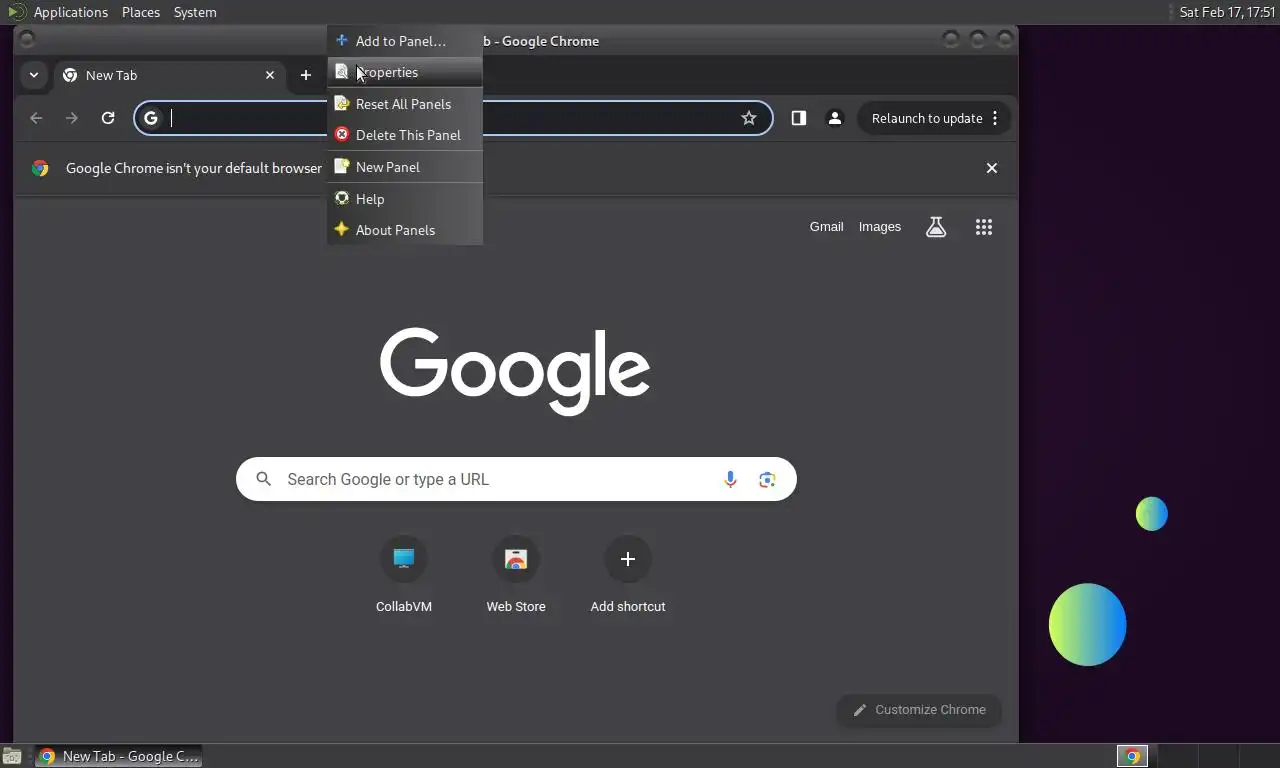The image size is (1280, 768).
Task: Open the Web Store shortcut
Action: [x=516, y=575]
